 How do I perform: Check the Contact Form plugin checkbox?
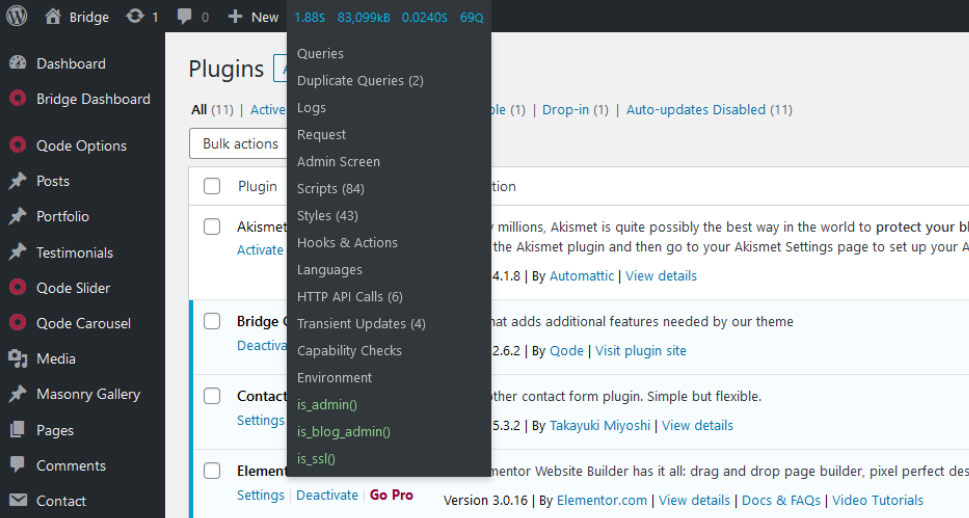(212, 396)
